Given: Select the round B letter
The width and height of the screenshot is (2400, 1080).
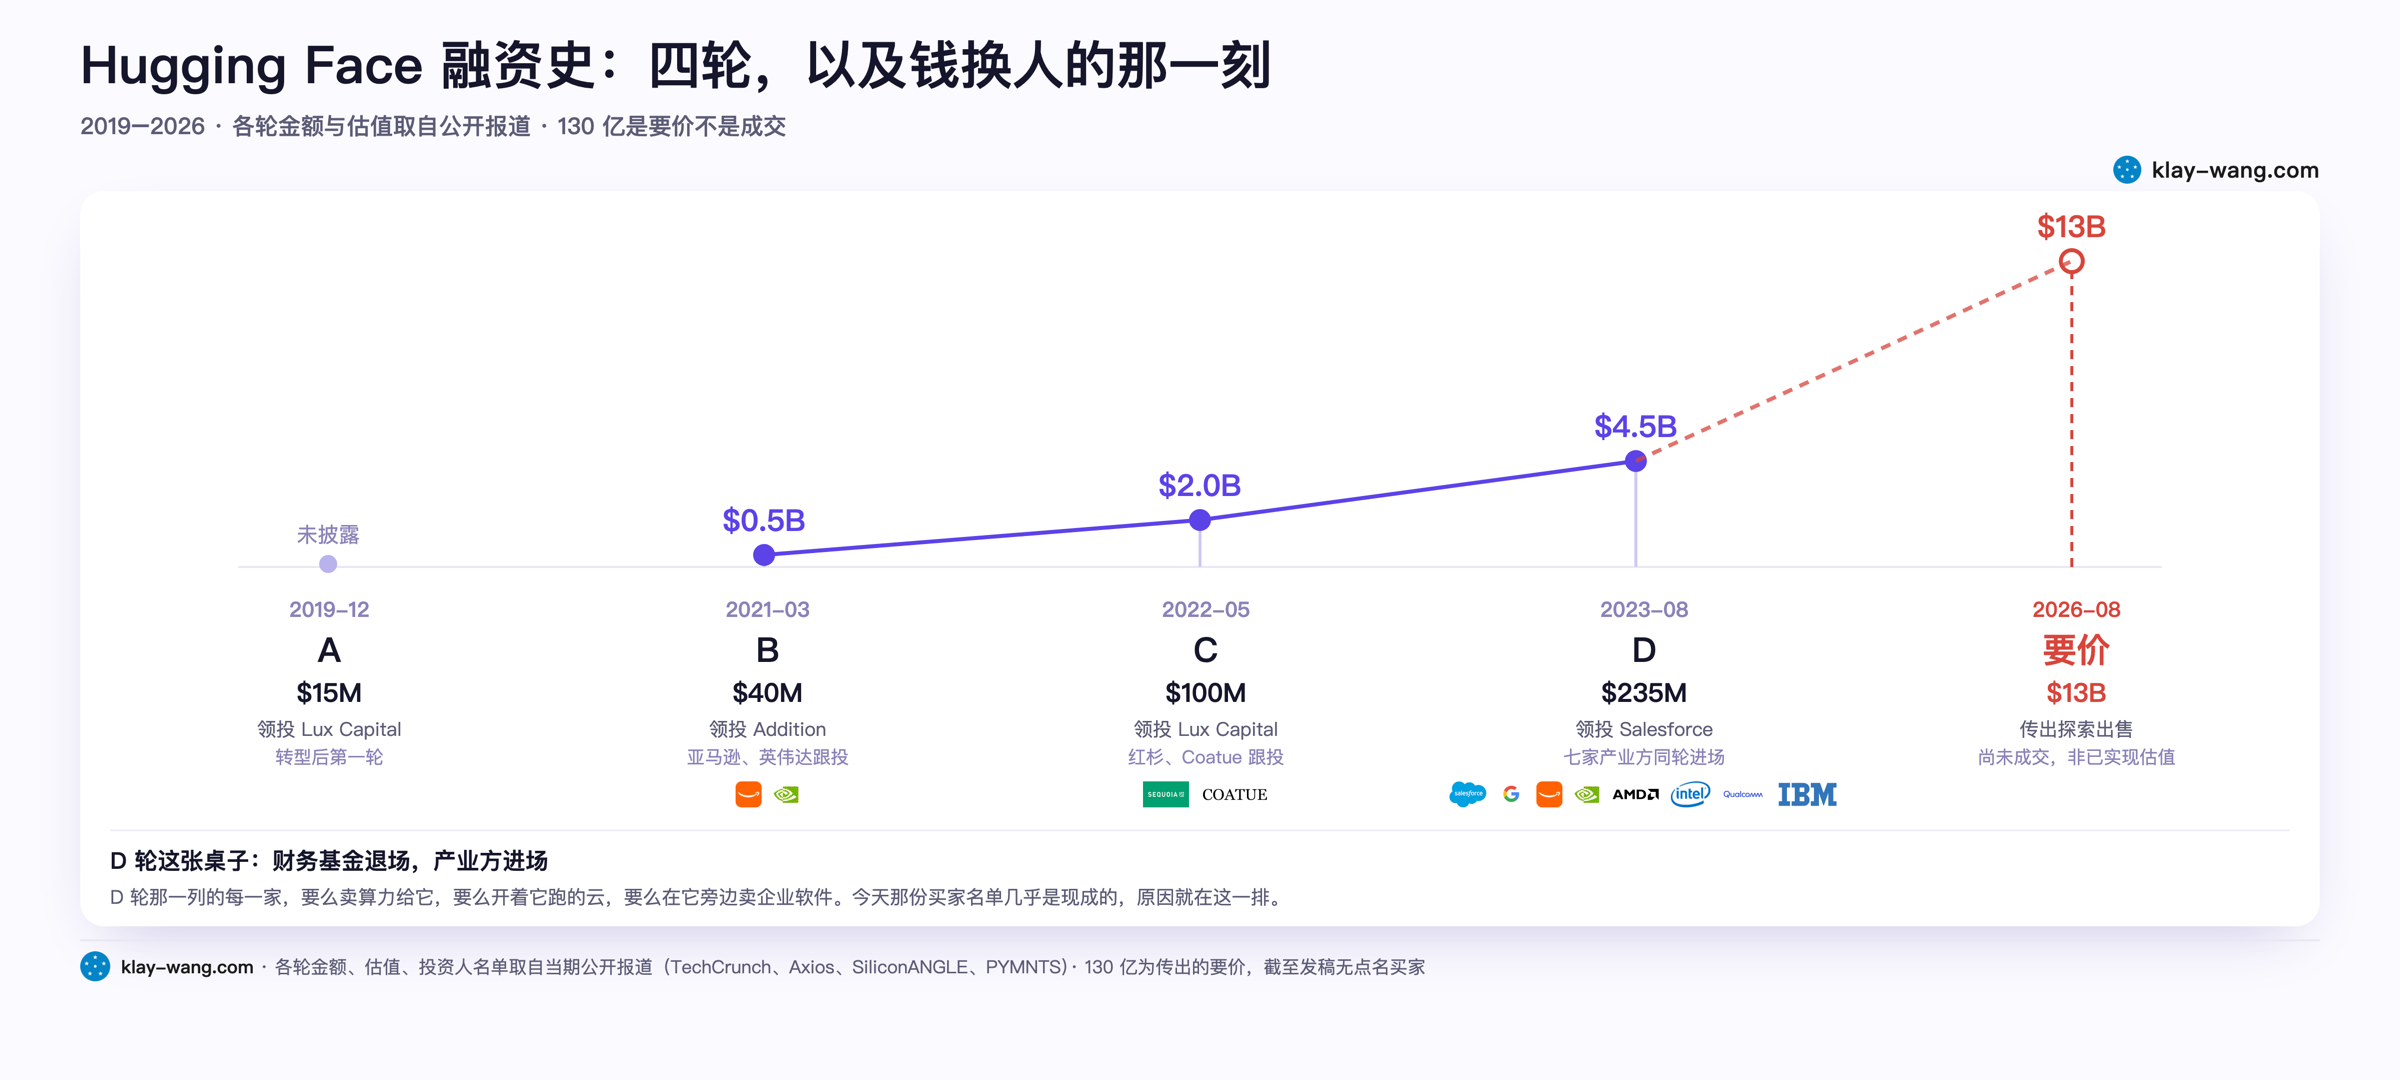Looking at the screenshot, I should pos(767,651).
